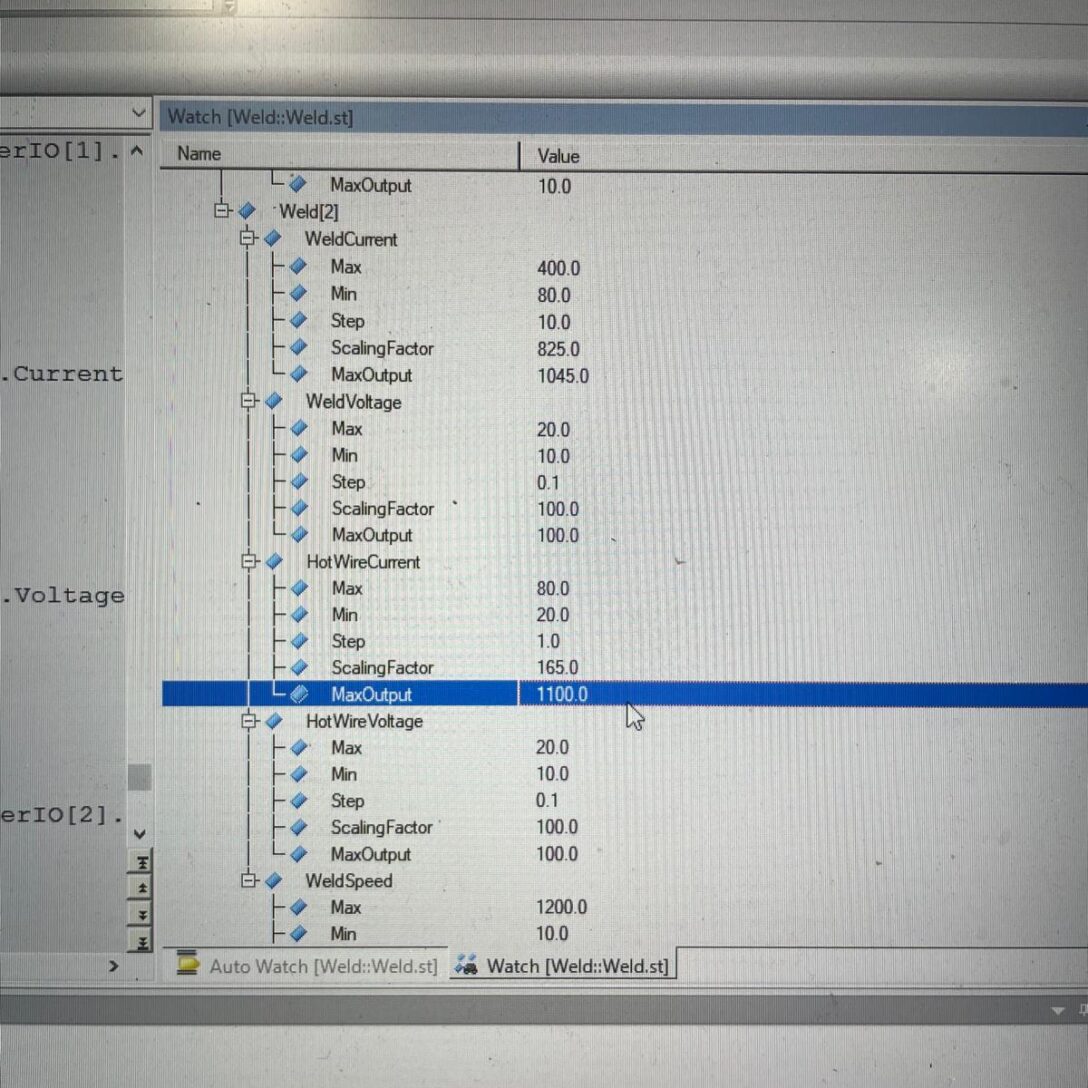The width and height of the screenshot is (1088, 1088).
Task: Click the go-to-top arrow button by code scrollbar
Action: [x=141, y=862]
